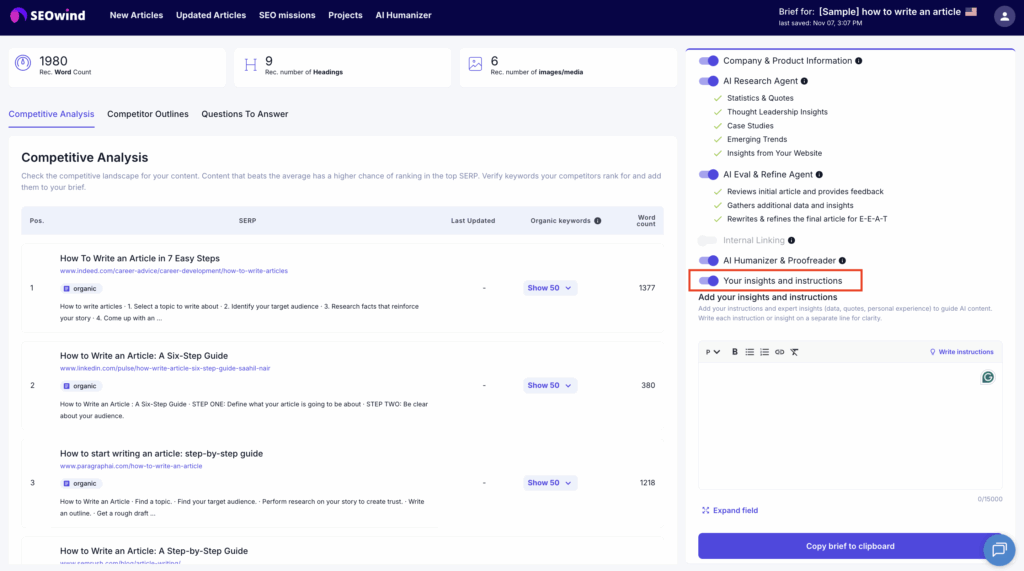Clear formatting in the editor
This screenshot has width=1024, height=571.
(x=794, y=351)
